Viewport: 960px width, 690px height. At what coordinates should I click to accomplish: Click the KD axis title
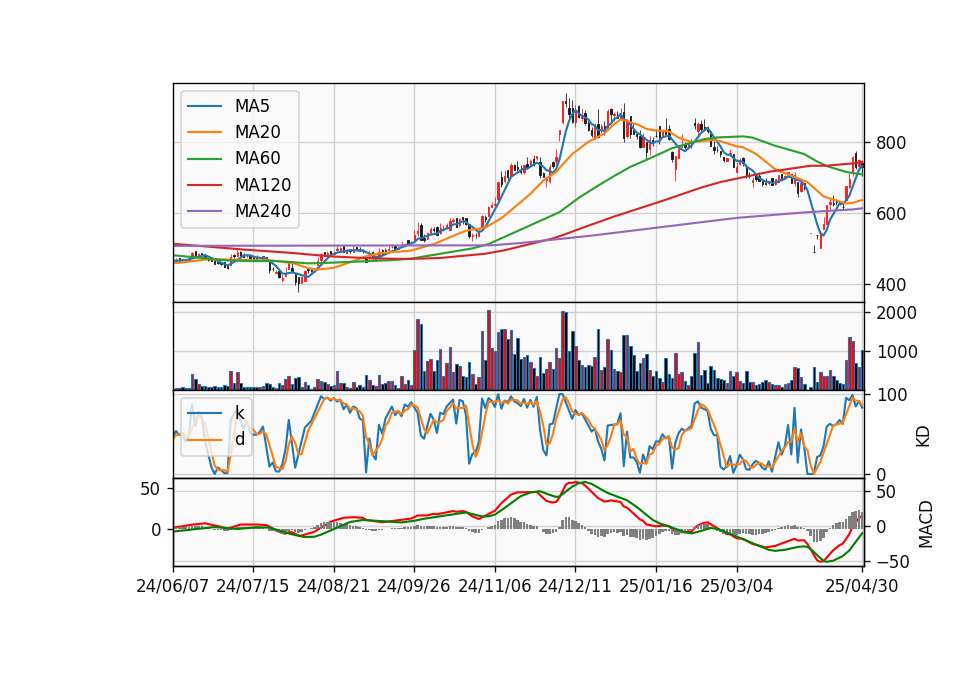[923, 436]
